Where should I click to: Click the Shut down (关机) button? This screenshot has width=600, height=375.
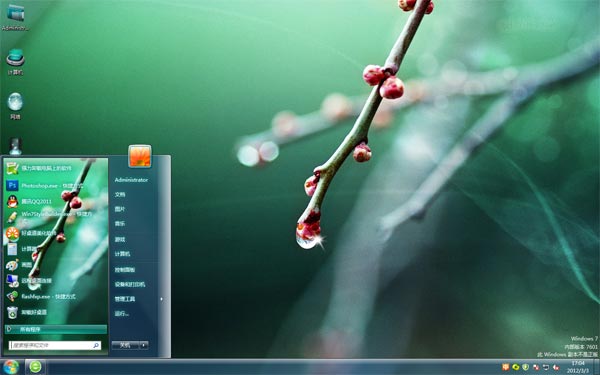tap(125, 345)
